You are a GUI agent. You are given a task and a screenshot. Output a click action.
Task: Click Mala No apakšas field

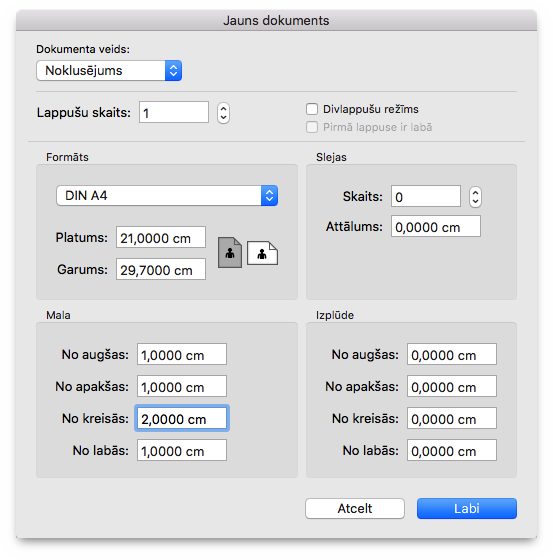click(182, 386)
